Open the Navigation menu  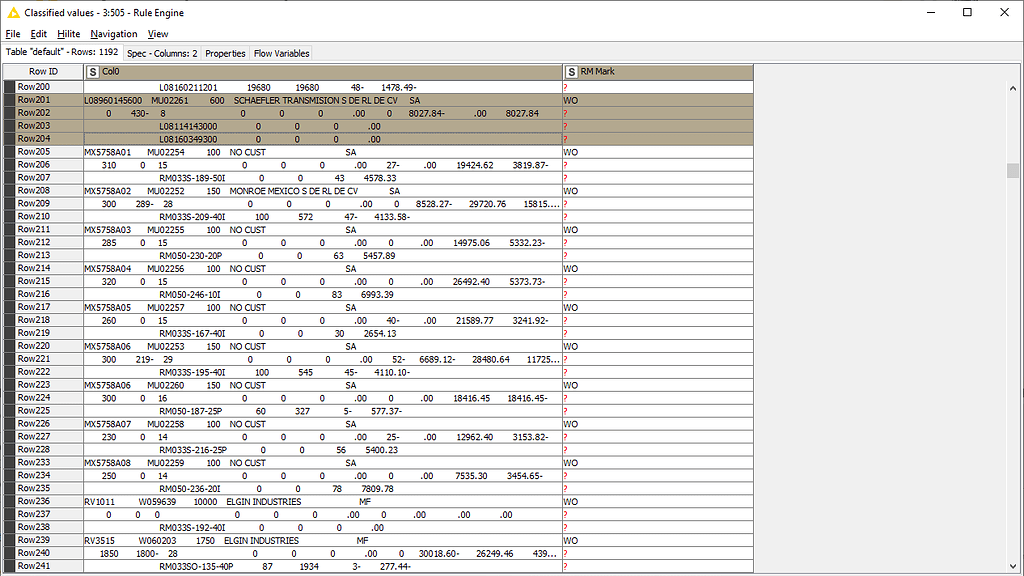pos(114,33)
